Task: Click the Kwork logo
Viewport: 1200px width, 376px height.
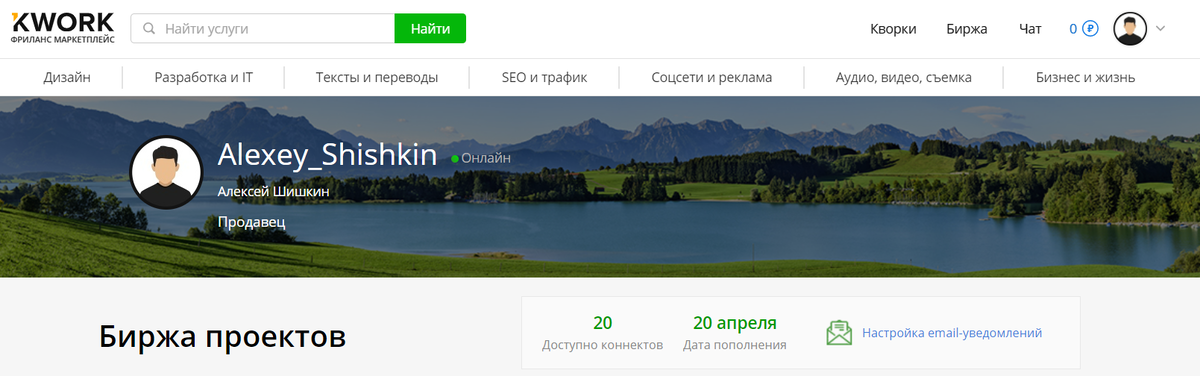Action: [x=62, y=28]
